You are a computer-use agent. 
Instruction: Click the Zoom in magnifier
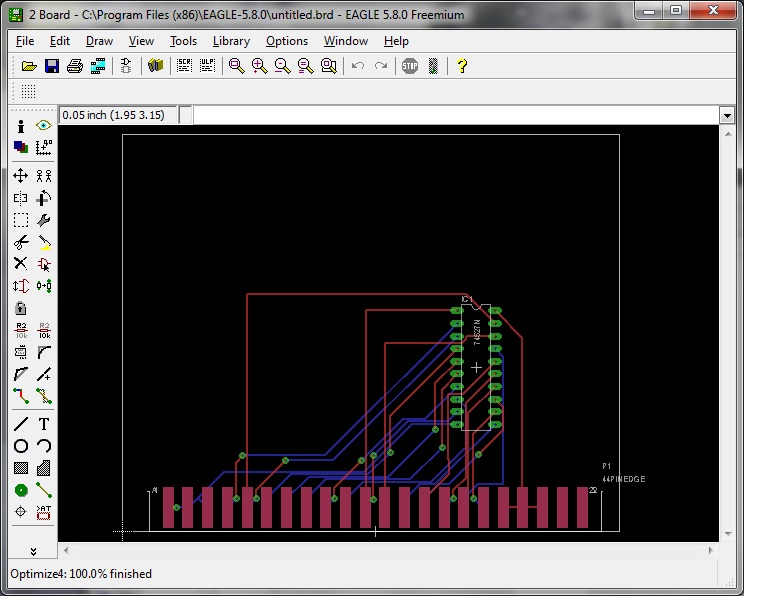point(260,66)
